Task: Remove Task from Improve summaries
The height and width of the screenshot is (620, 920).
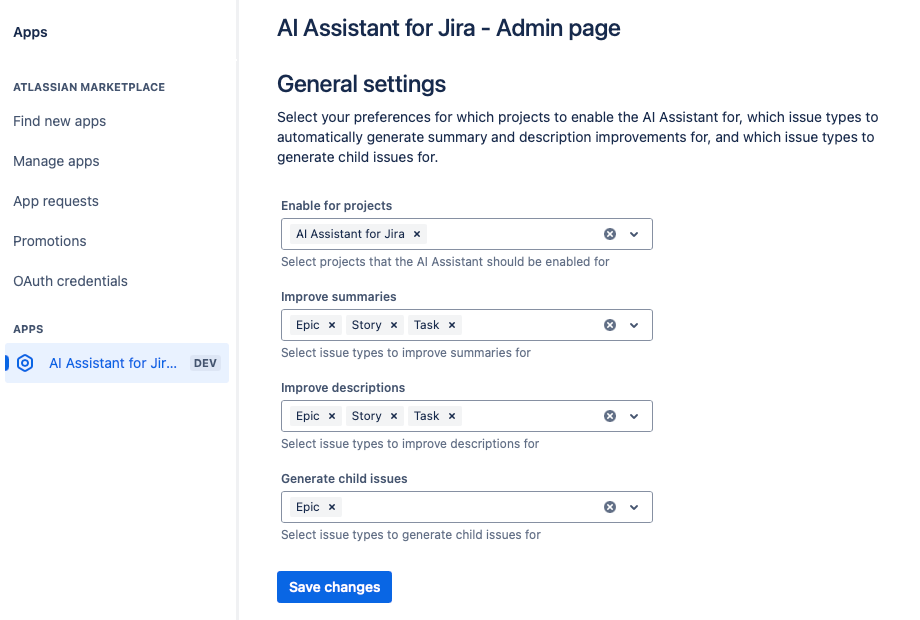Action: point(452,325)
